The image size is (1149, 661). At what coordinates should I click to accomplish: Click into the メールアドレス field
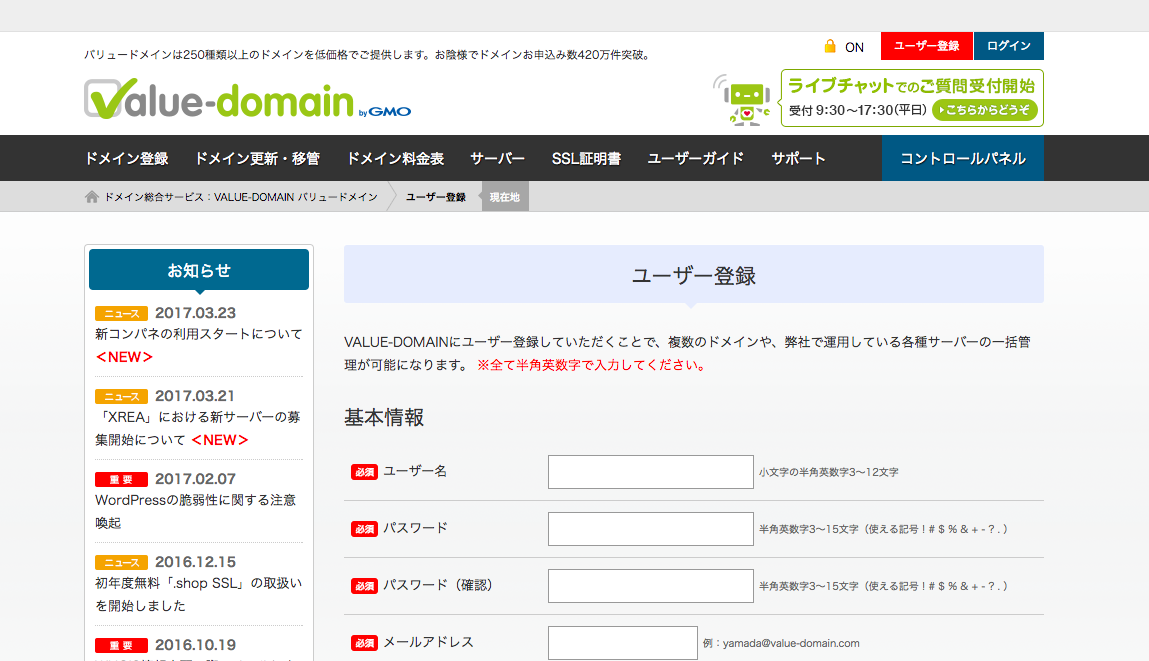(x=623, y=643)
